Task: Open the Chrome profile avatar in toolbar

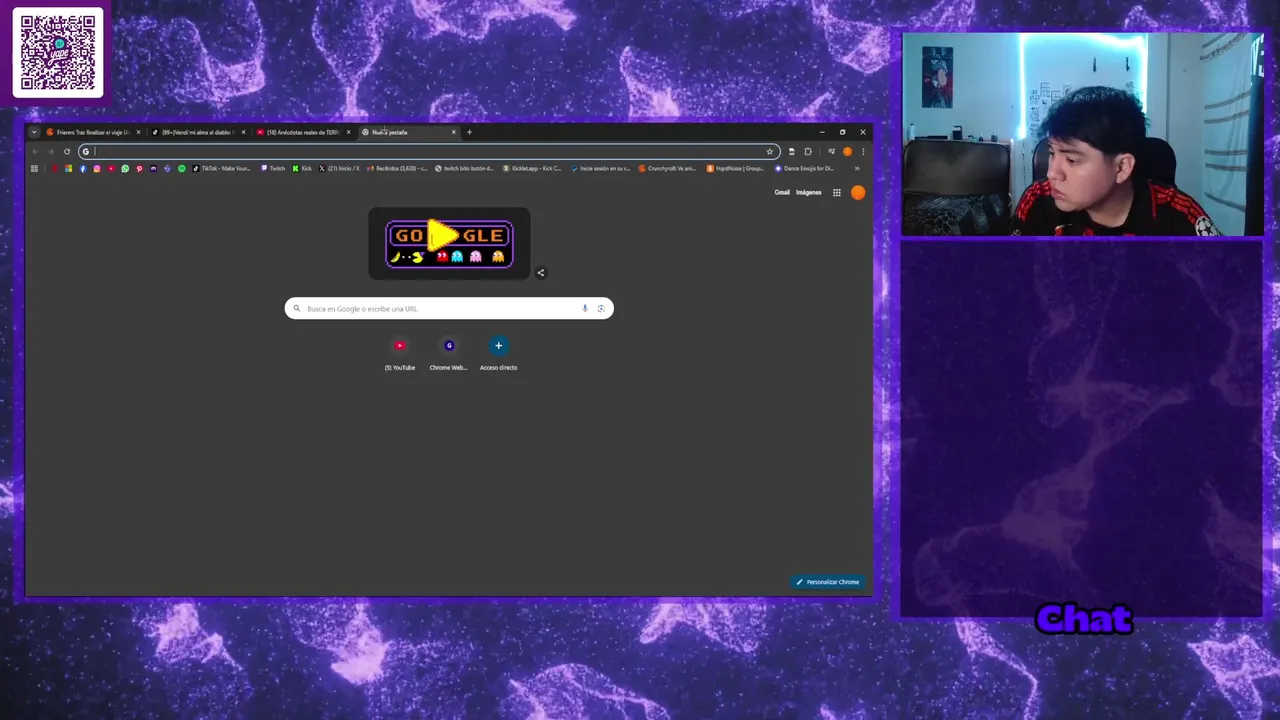Action: point(847,152)
